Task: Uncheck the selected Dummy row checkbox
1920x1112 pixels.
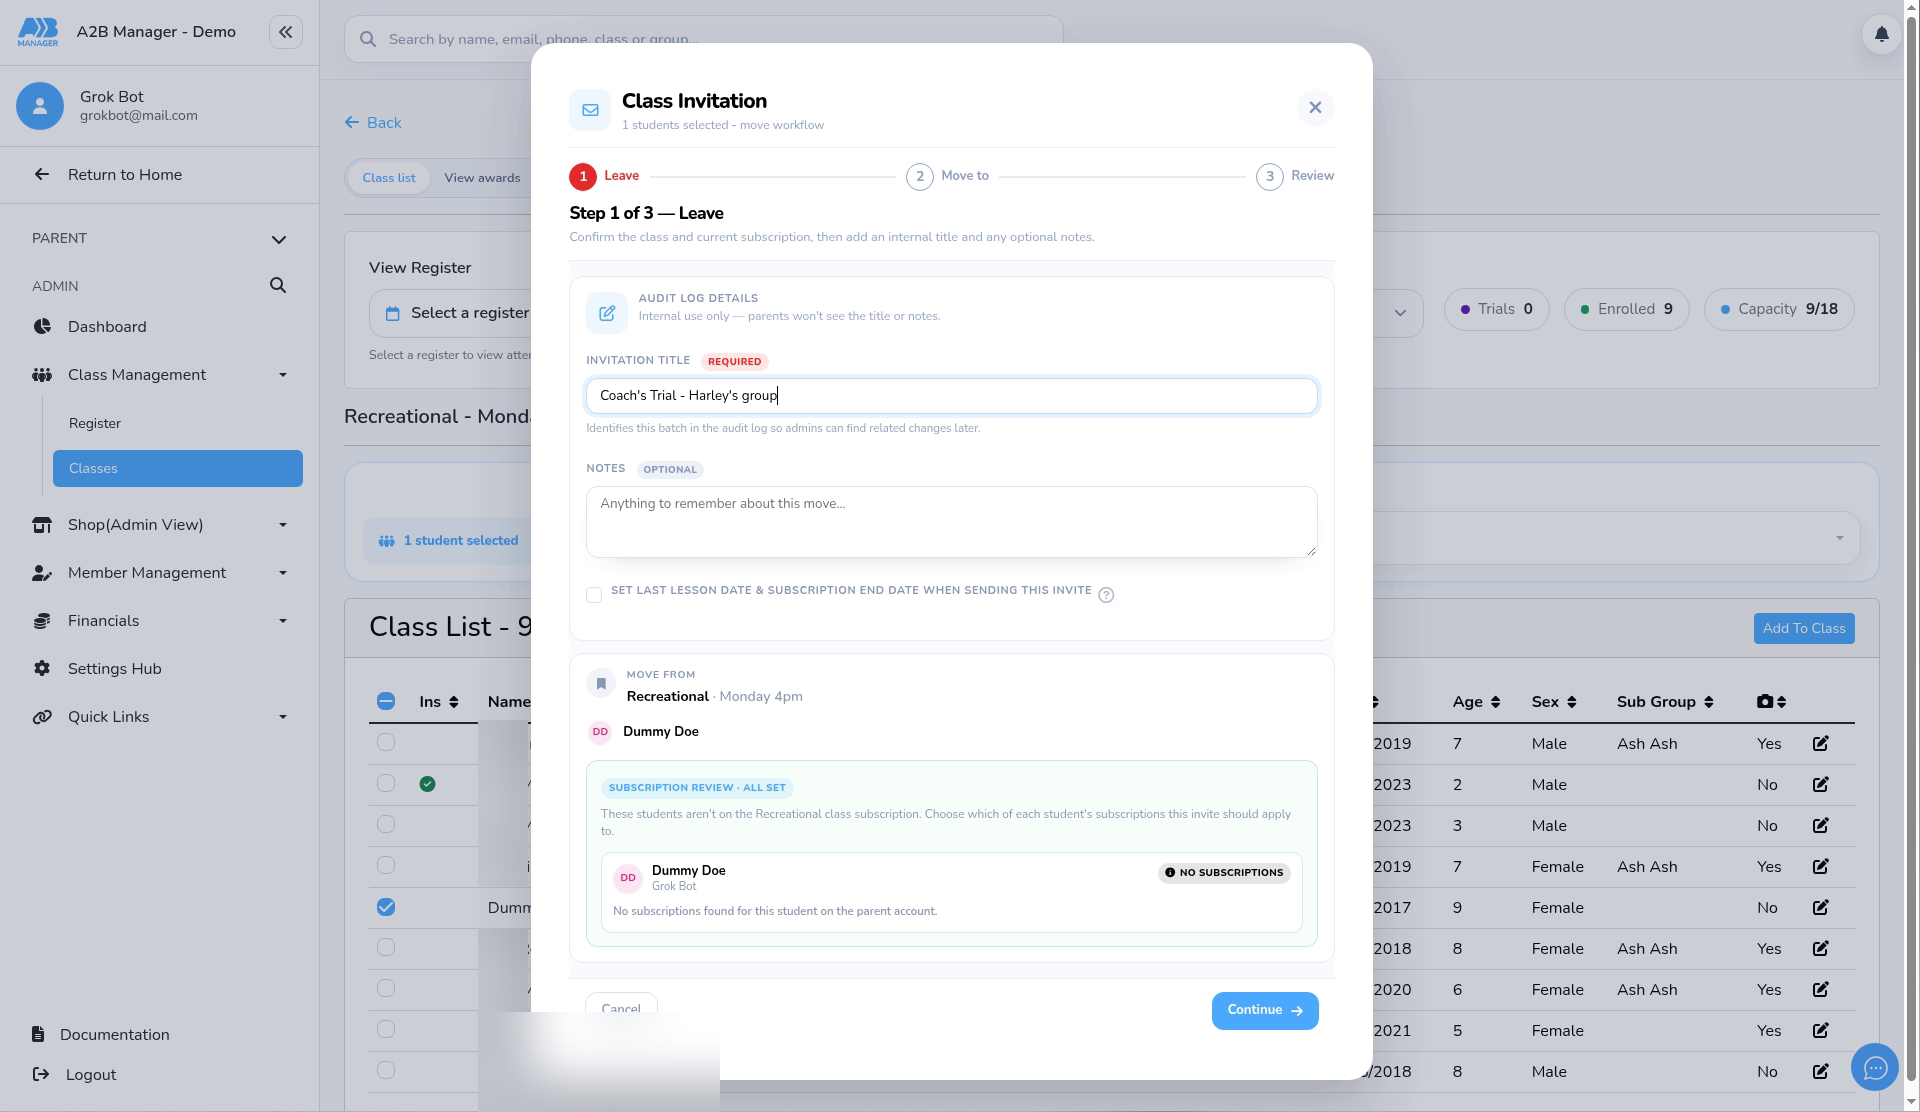Action: 386,907
